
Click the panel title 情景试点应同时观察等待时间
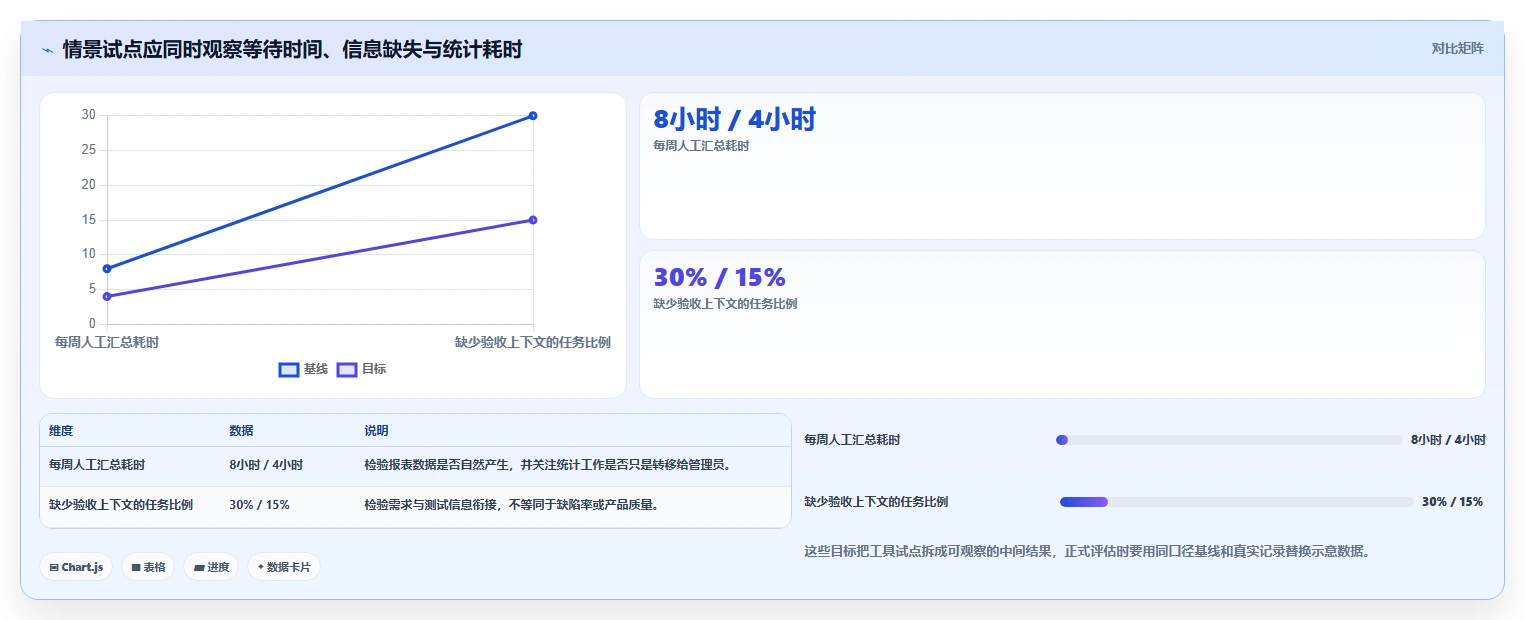pos(292,49)
